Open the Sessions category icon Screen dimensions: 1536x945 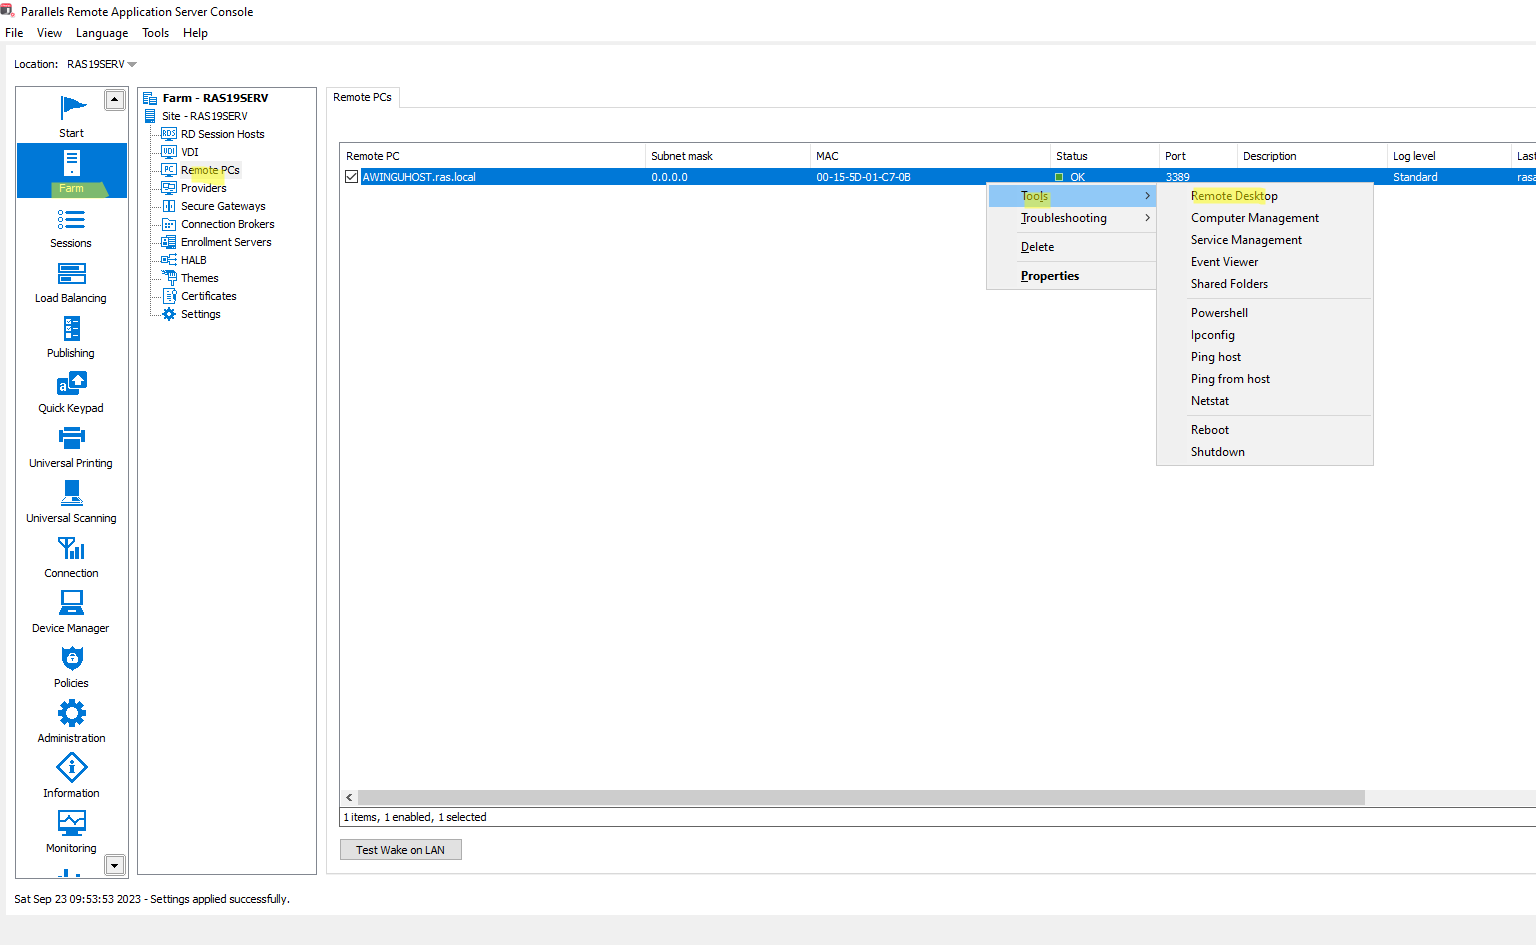tap(72, 219)
